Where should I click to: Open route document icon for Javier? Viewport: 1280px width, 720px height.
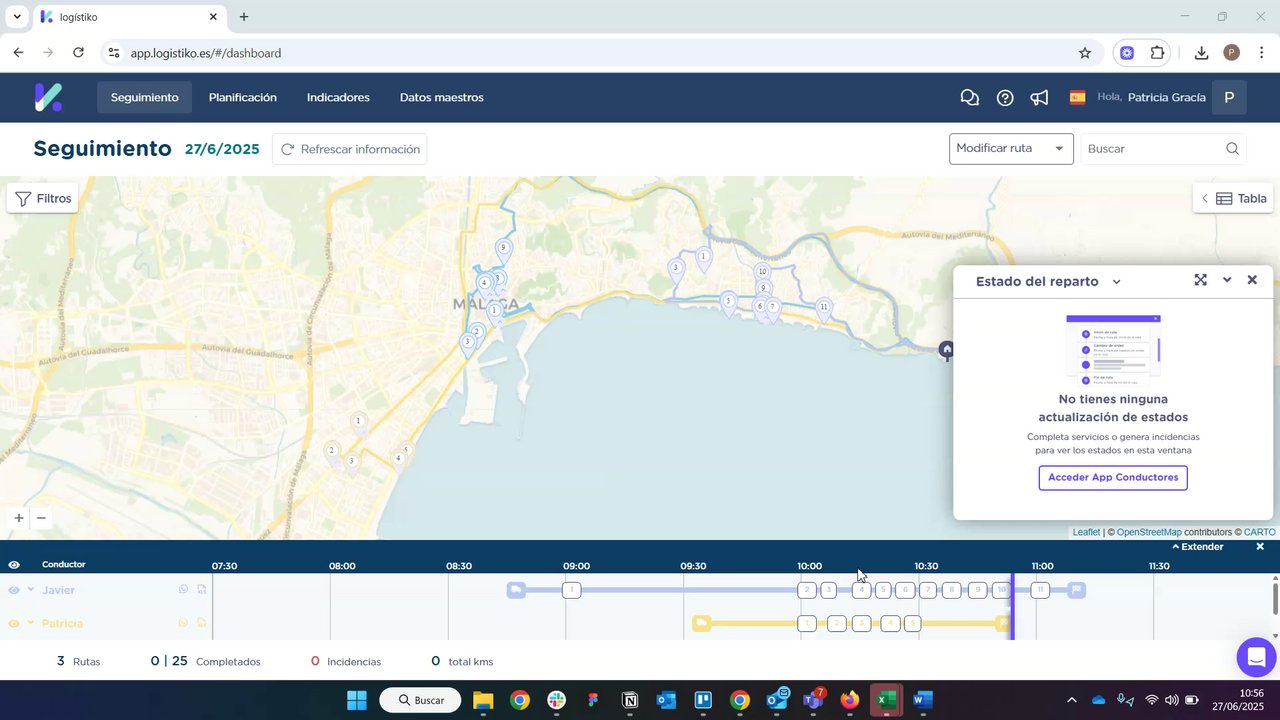201,590
